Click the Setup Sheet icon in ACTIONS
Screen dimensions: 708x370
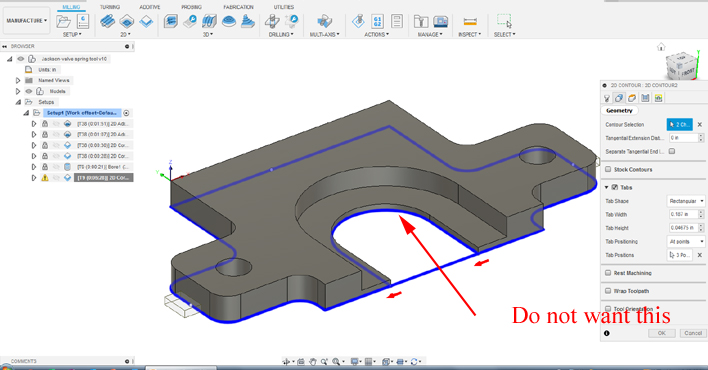396,21
